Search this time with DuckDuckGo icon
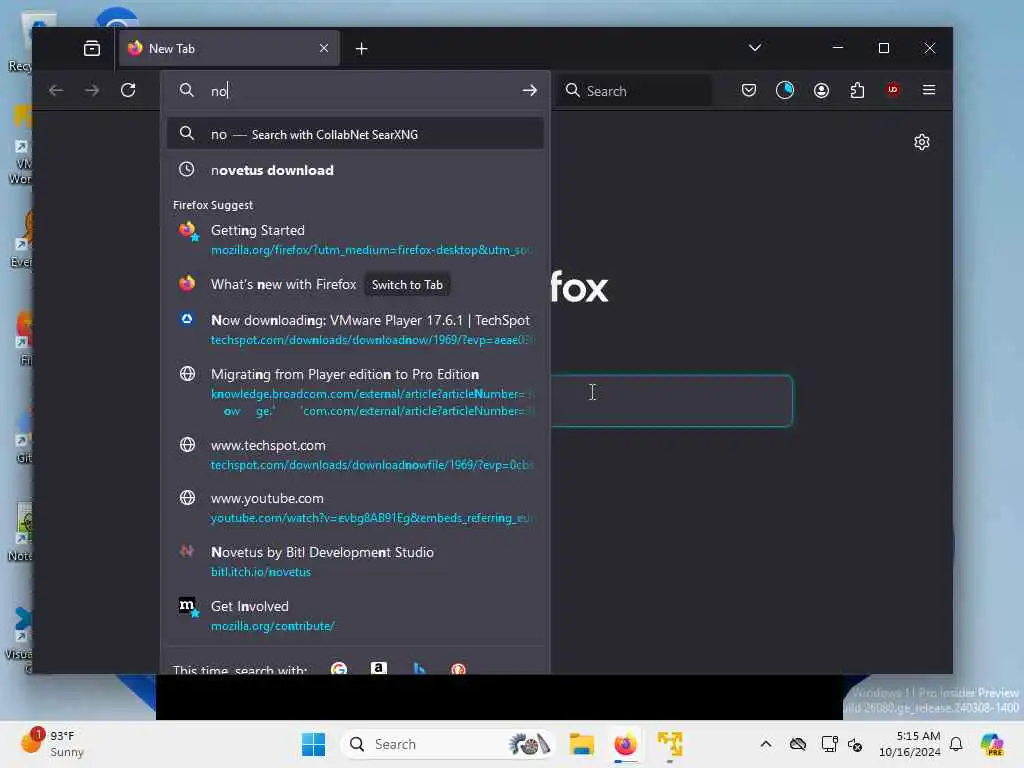Image resolution: width=1024 pixels, height=768 pixels. click(458, 668)
